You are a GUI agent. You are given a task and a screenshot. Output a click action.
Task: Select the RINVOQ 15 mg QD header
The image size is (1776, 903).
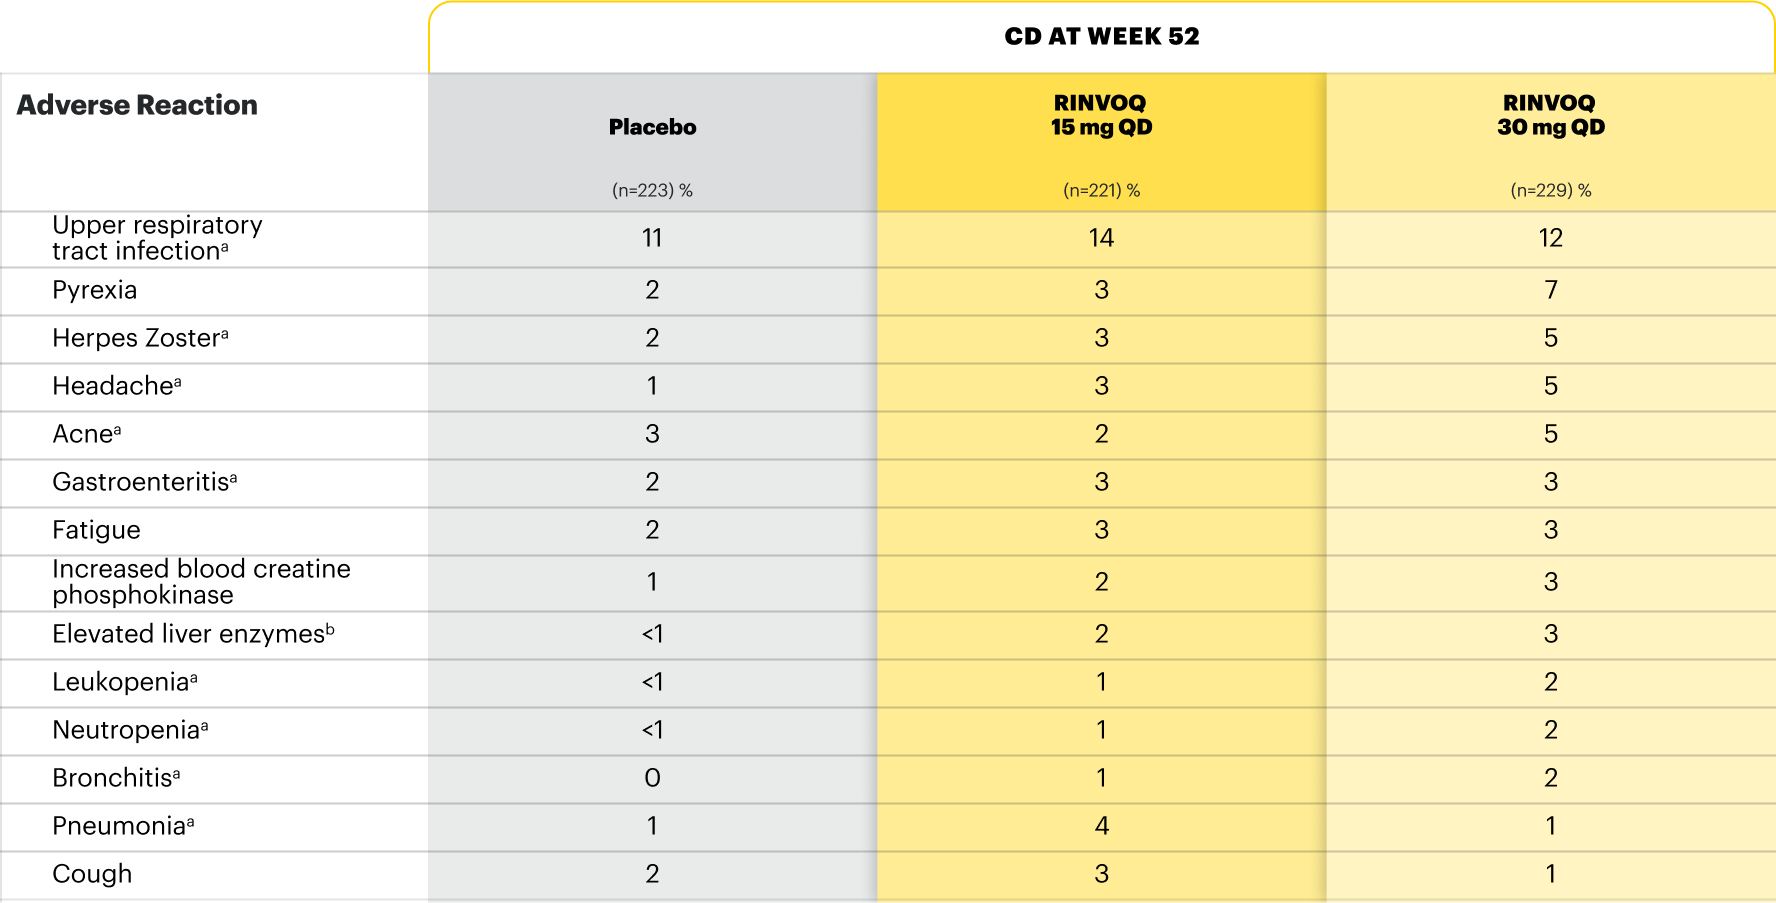tap(1101, 115)
